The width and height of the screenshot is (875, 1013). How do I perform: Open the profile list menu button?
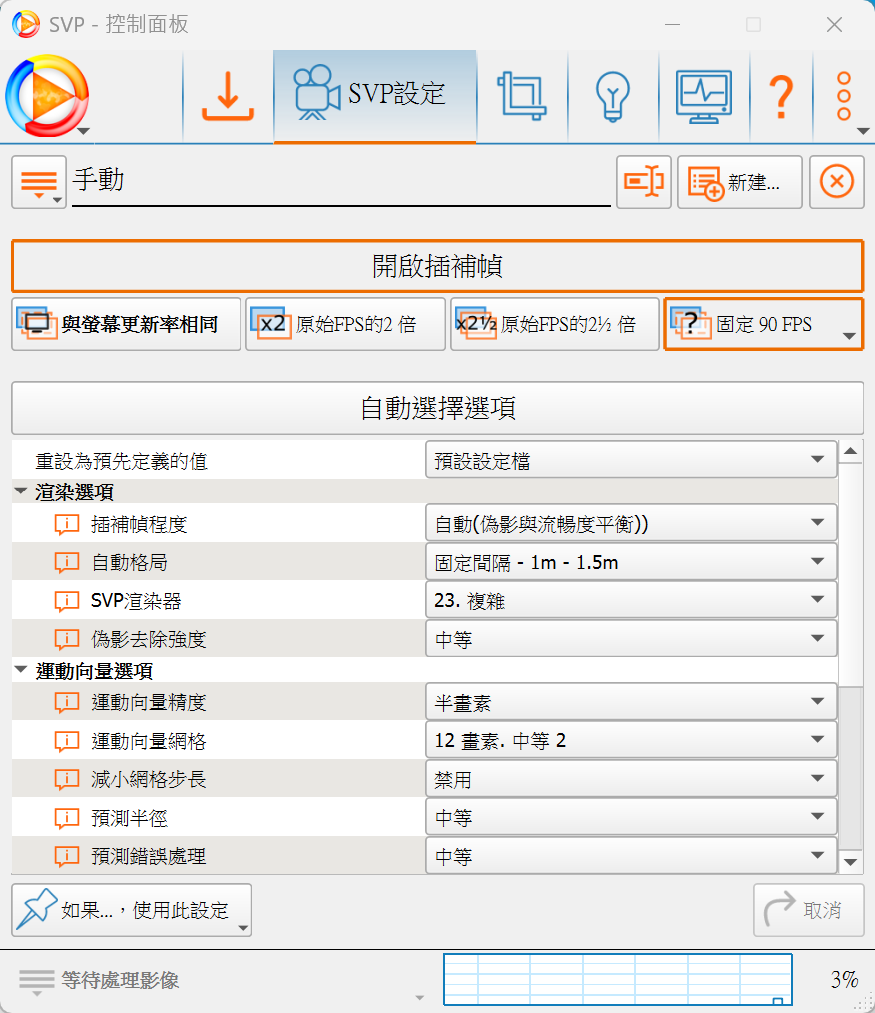click(39, 182)
